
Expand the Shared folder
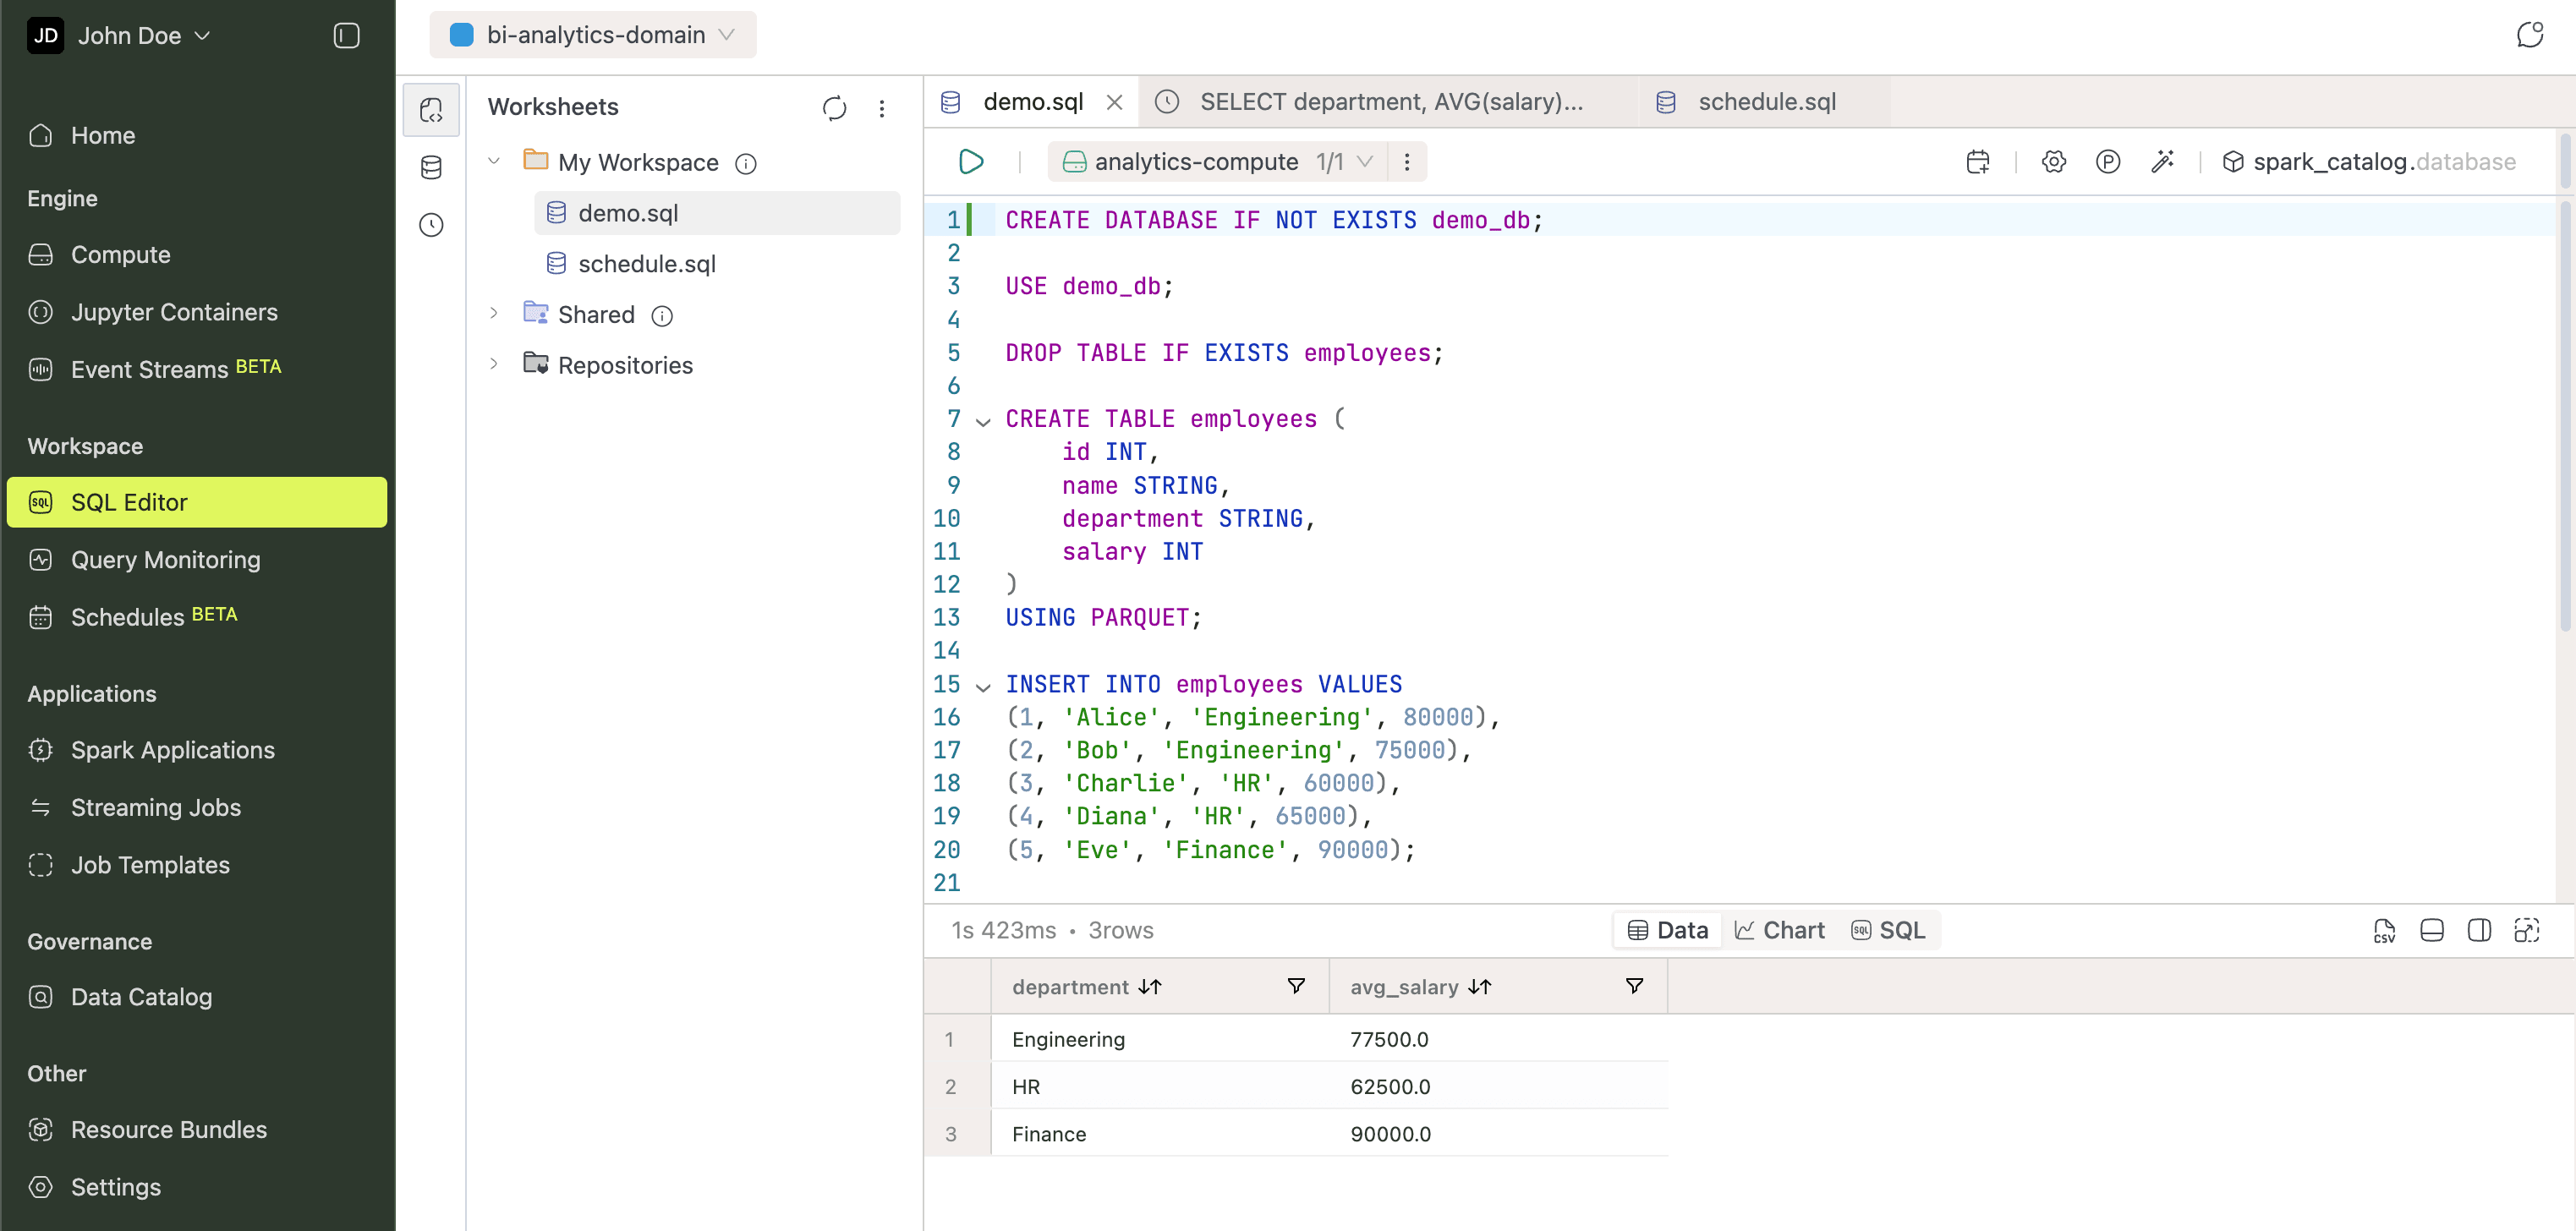[495, 313]
